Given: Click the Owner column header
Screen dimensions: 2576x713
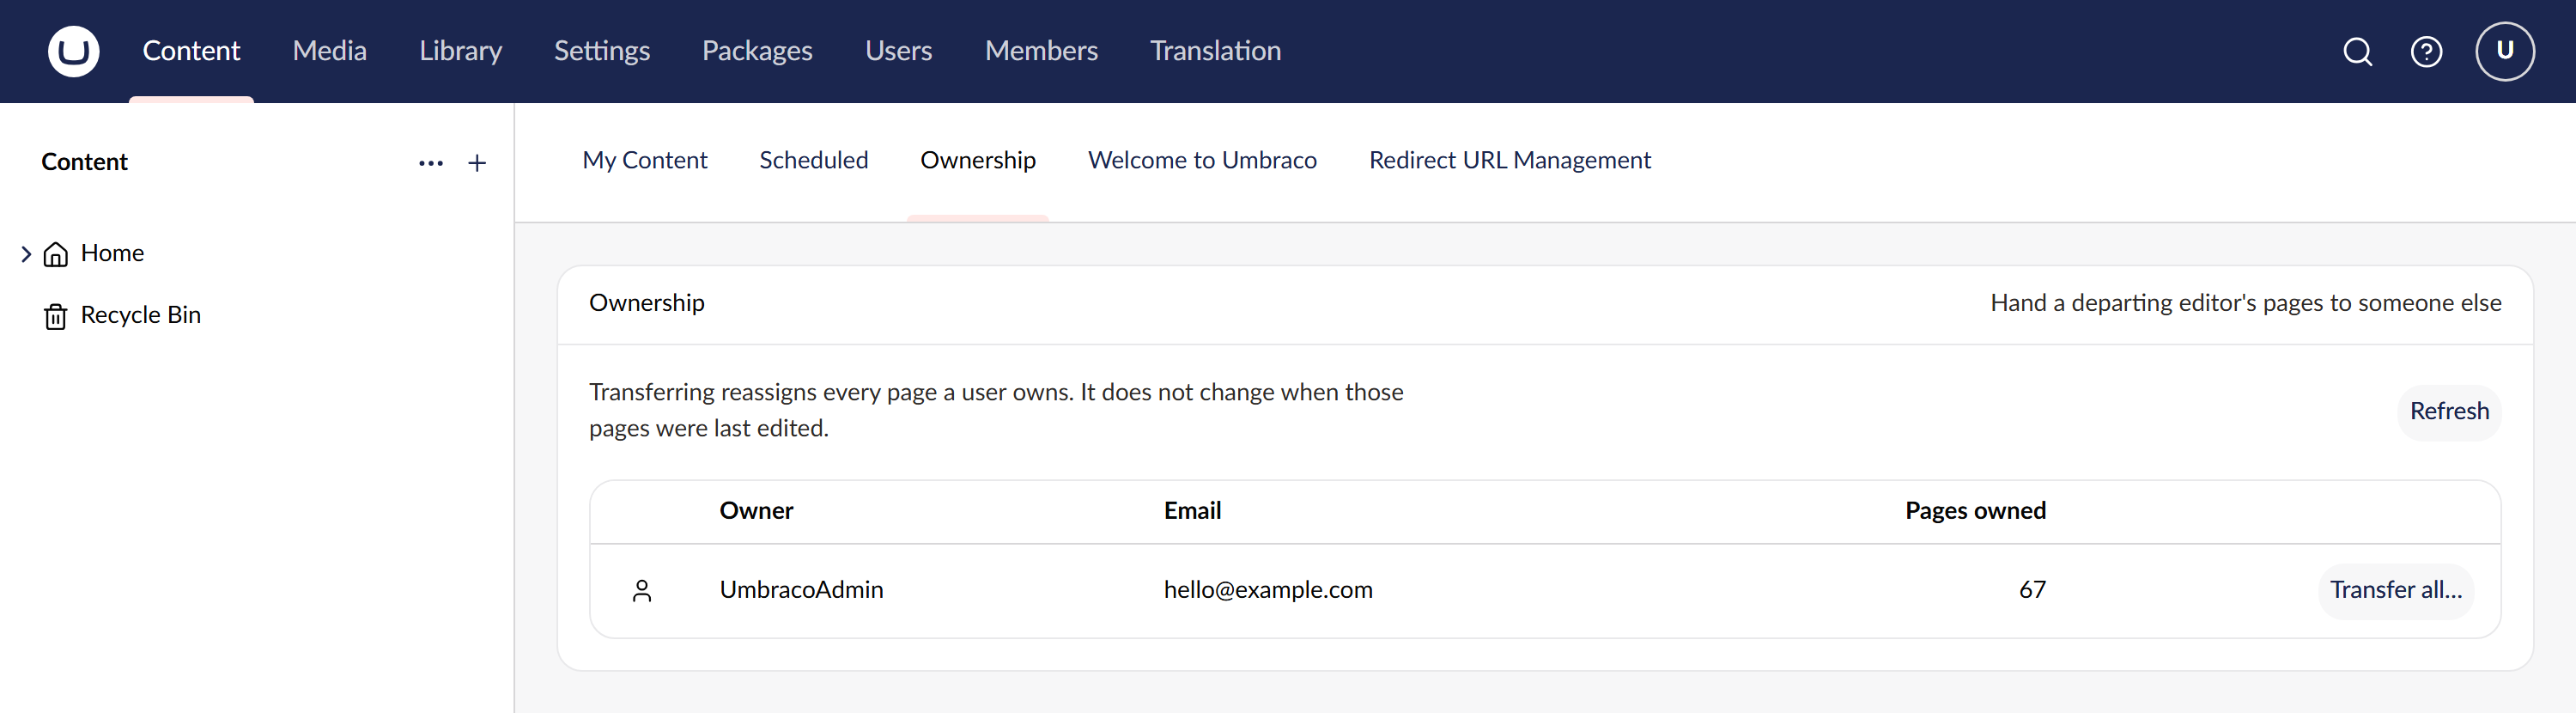Looking at the screenshot, I should pos(756,511).
